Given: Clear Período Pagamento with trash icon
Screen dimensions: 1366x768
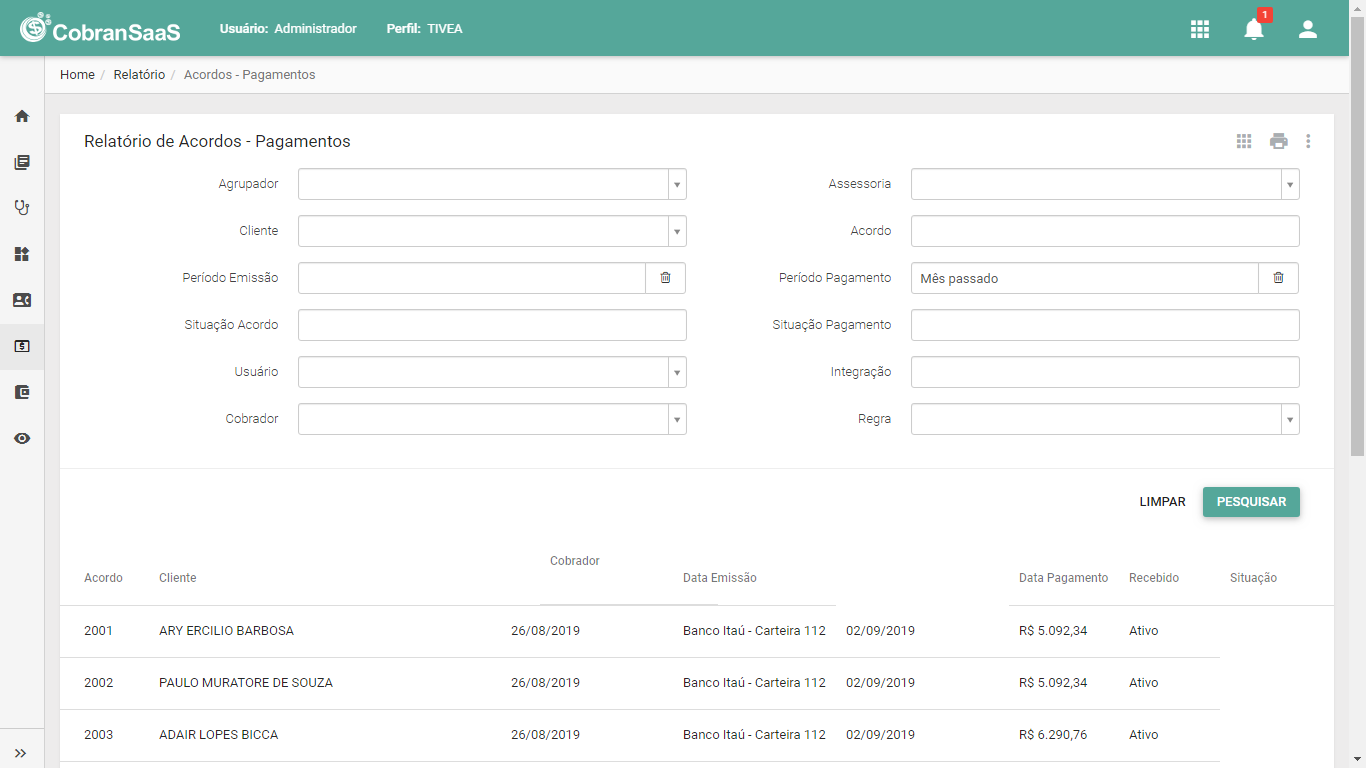Looking at the screenshot, I should tap(1278, 278).
